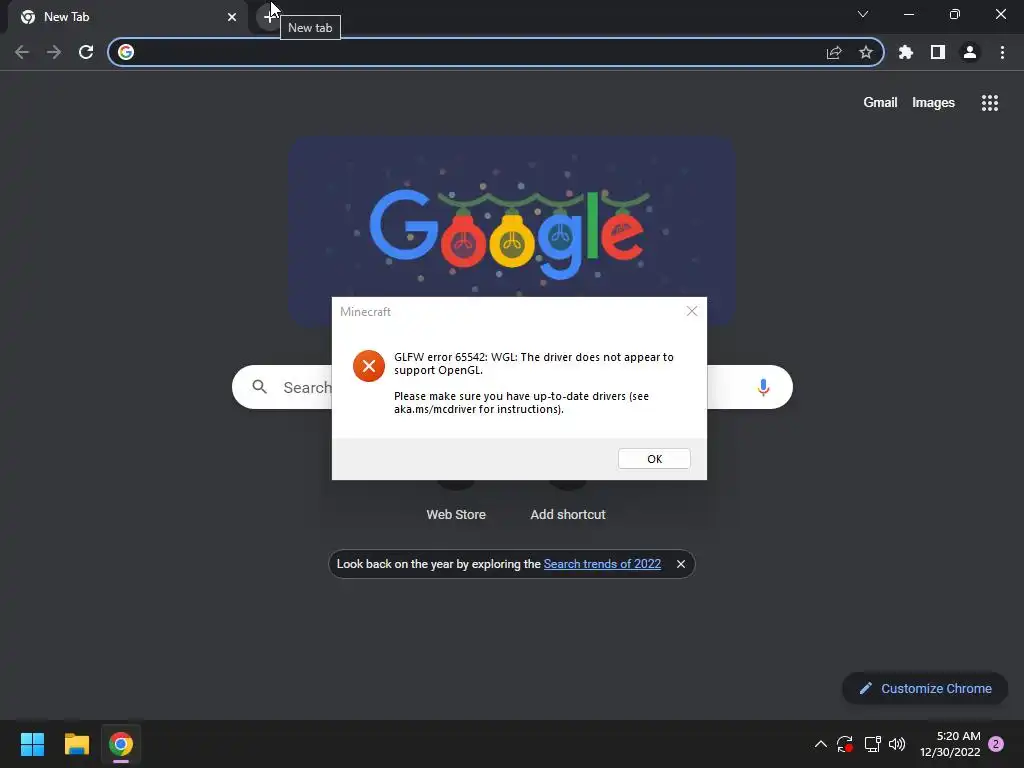Start voice search with the microphone icon

coord(763,387)
